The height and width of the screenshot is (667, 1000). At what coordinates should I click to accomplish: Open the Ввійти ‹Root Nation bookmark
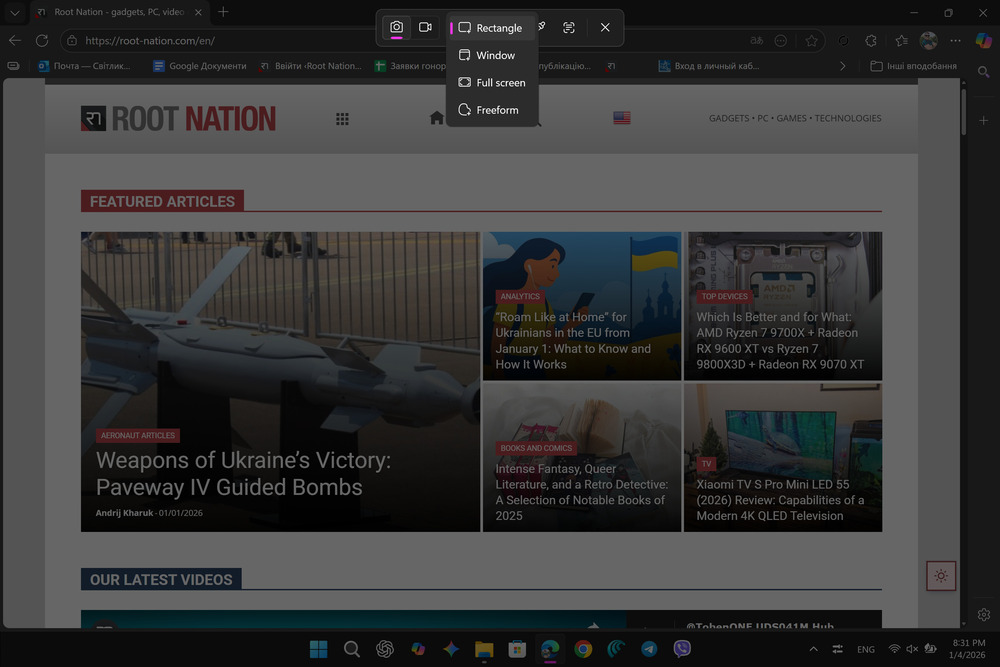pos(311,66)
